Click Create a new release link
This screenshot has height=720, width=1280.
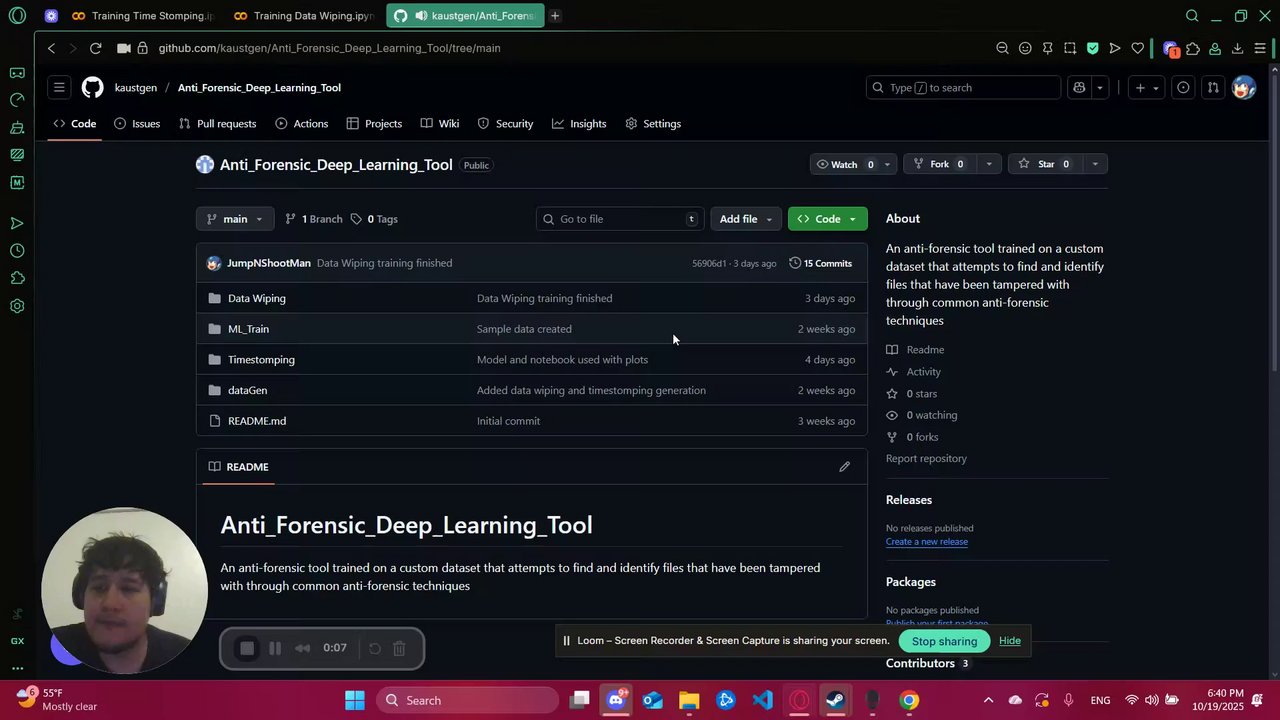pyautogui.click(x=927, y=542)
